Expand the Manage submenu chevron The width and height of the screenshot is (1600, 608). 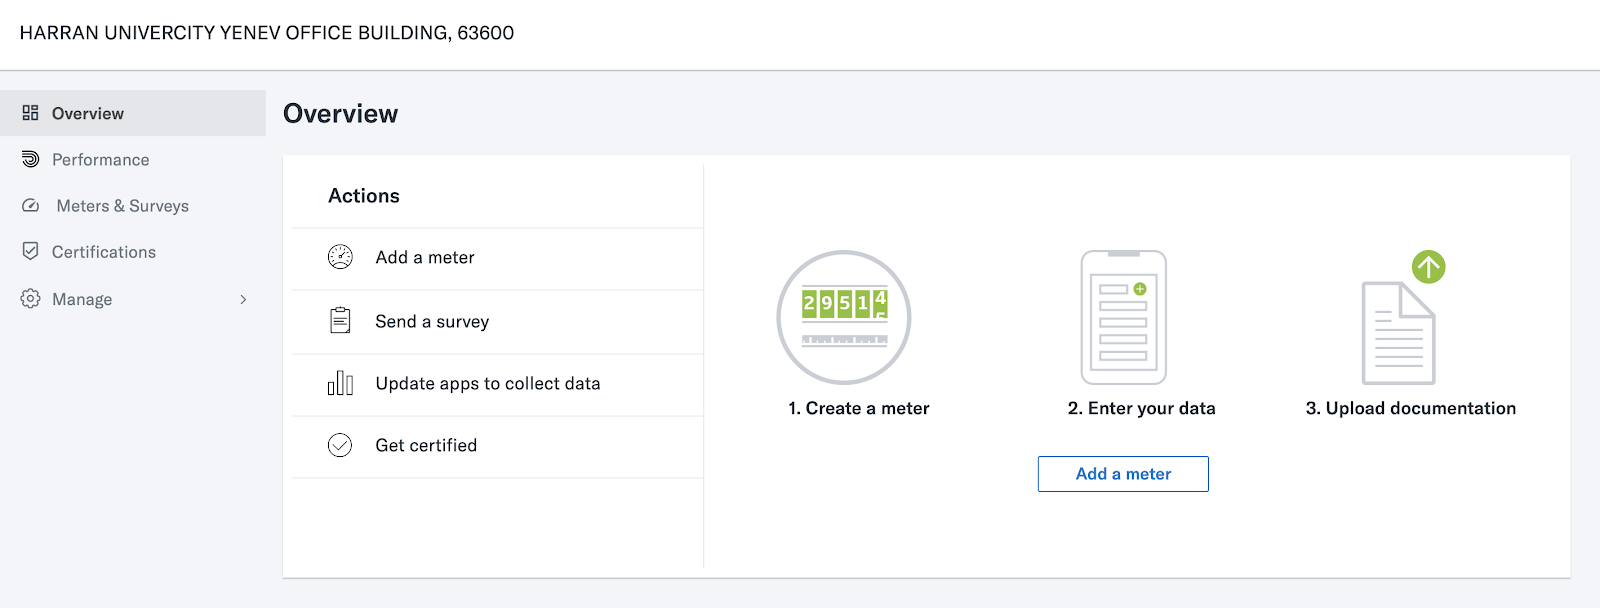point(243,299)
